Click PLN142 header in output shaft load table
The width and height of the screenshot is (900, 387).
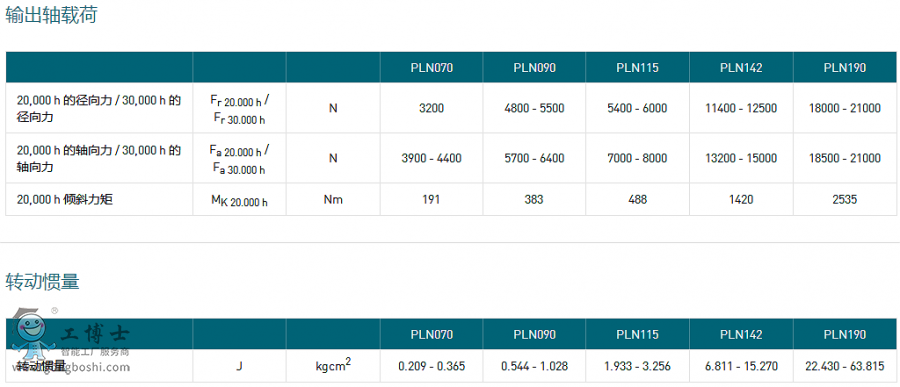click(x=741, y=68)
